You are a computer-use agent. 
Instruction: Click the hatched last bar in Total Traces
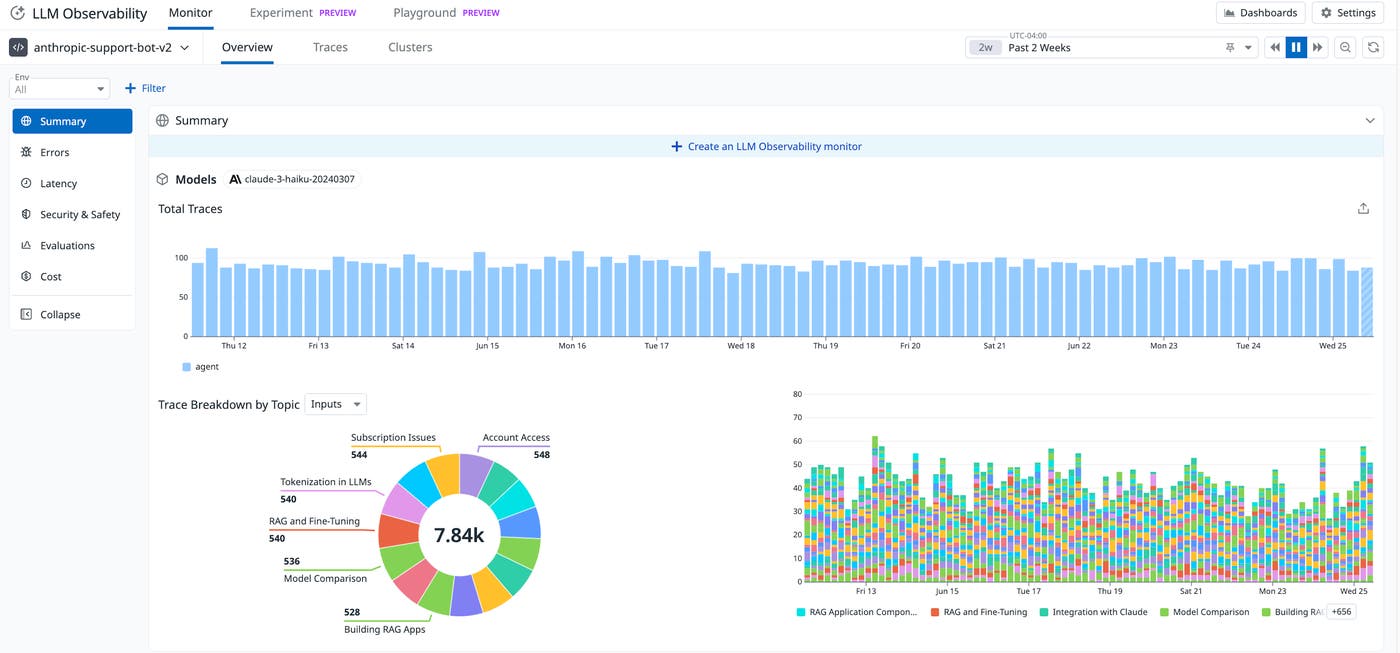pyautogui.click(x=1367, y=302)
